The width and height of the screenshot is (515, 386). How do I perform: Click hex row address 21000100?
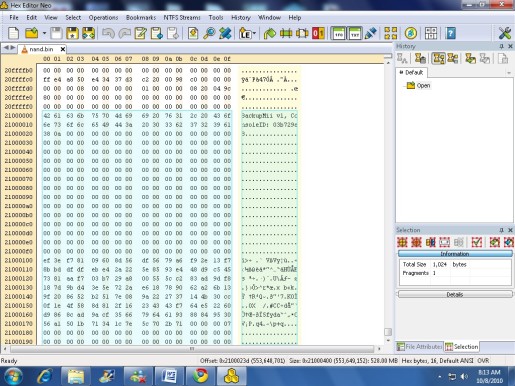coord(19,260)
